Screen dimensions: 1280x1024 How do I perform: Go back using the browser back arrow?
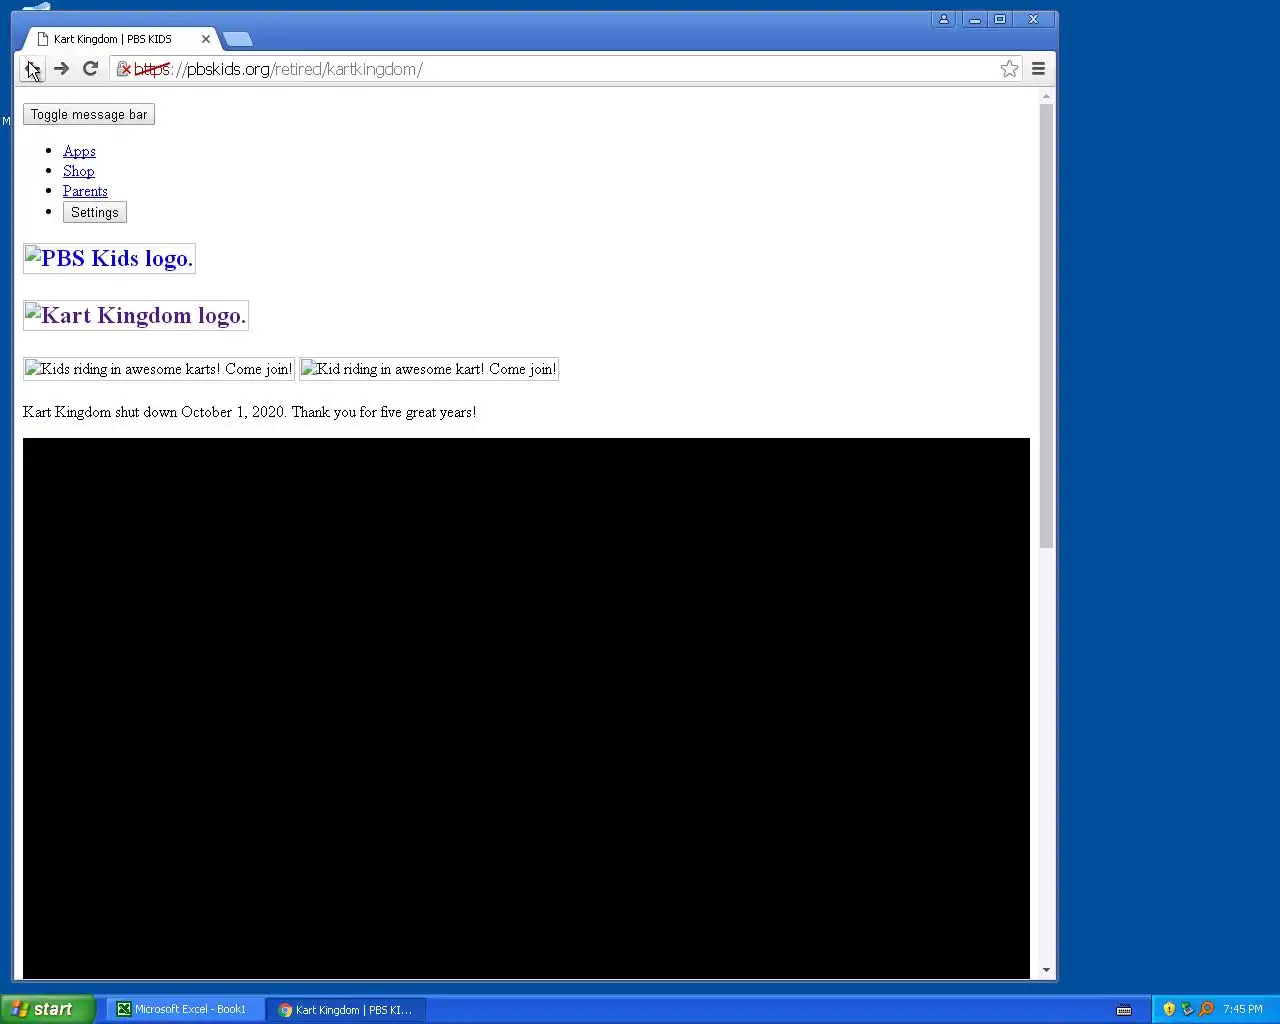33,69
